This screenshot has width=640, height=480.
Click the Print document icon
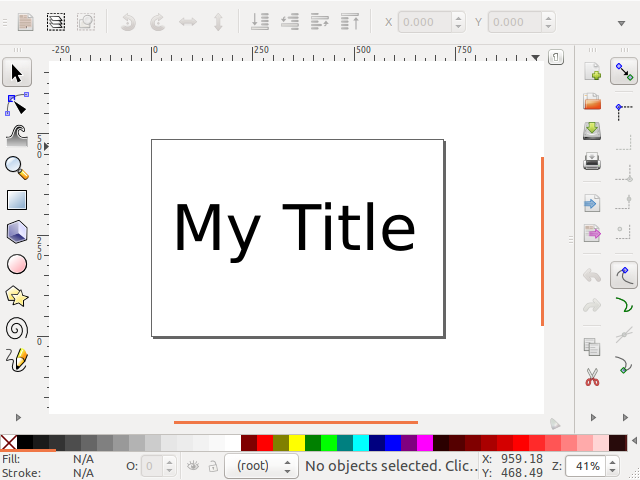[x=592, y=161]
